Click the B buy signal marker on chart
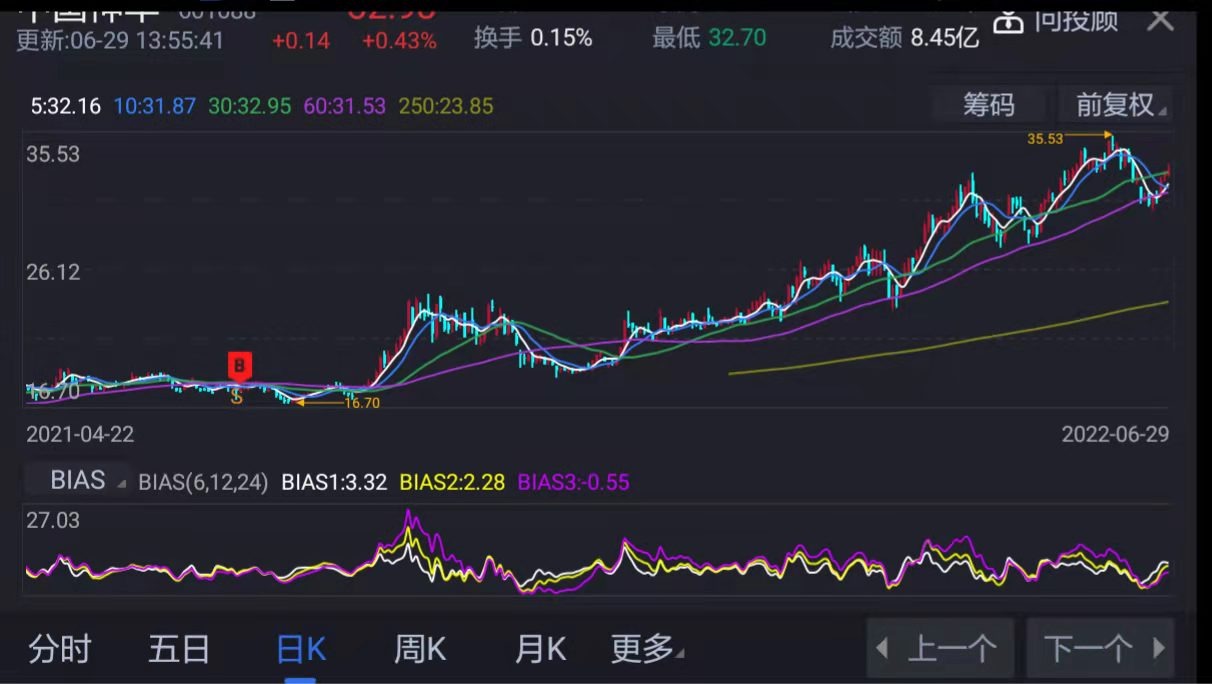Screen dimensions: 1212x684 tap(239, 367)
